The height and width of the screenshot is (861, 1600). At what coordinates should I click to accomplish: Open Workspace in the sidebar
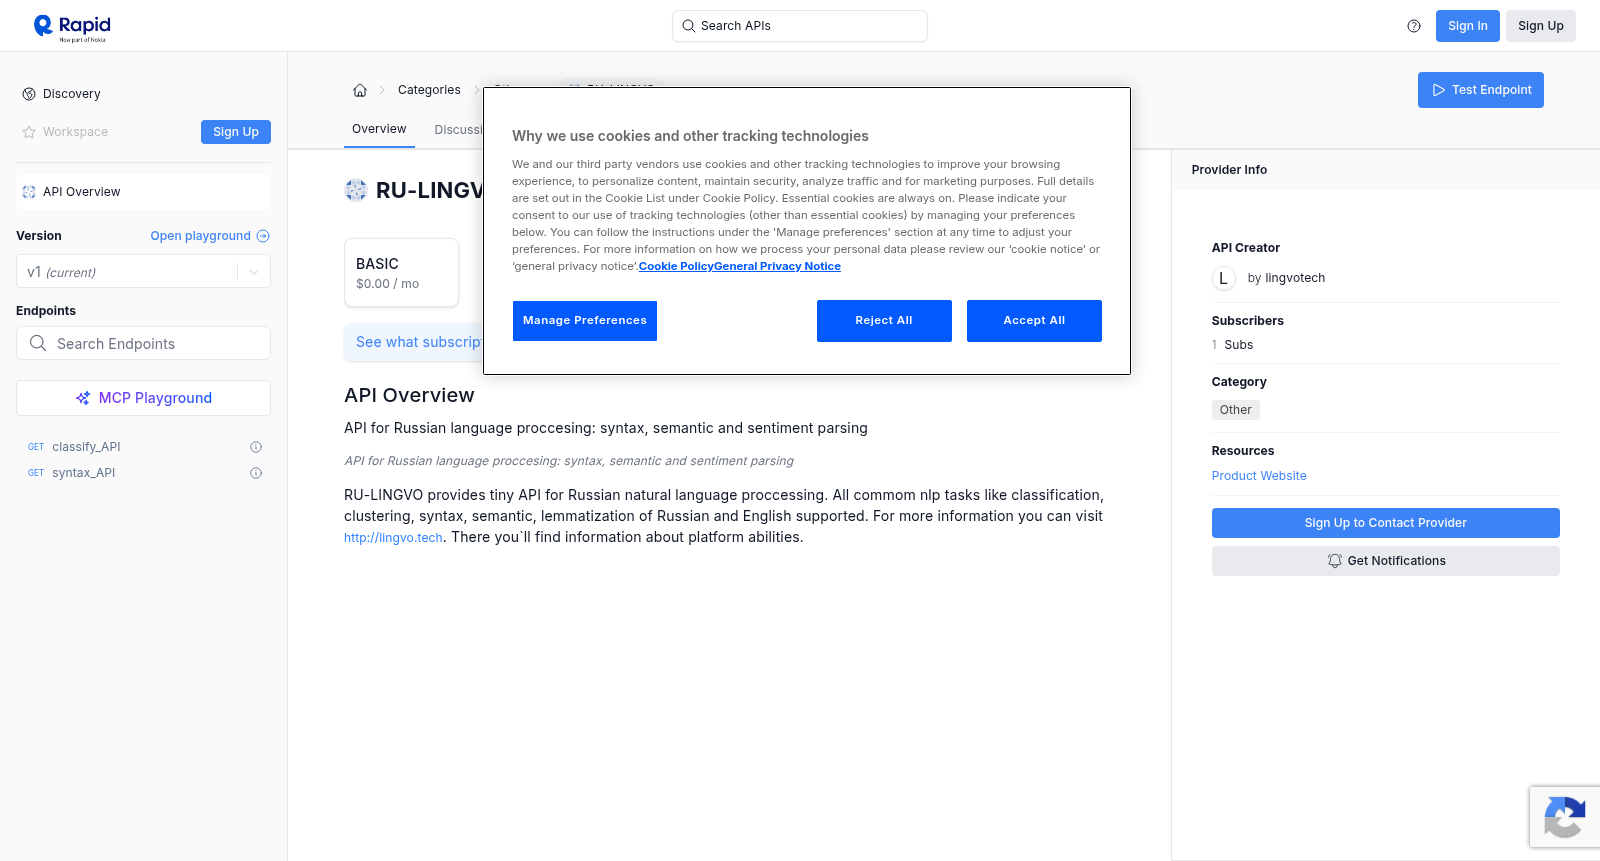(x=75, y=132)
